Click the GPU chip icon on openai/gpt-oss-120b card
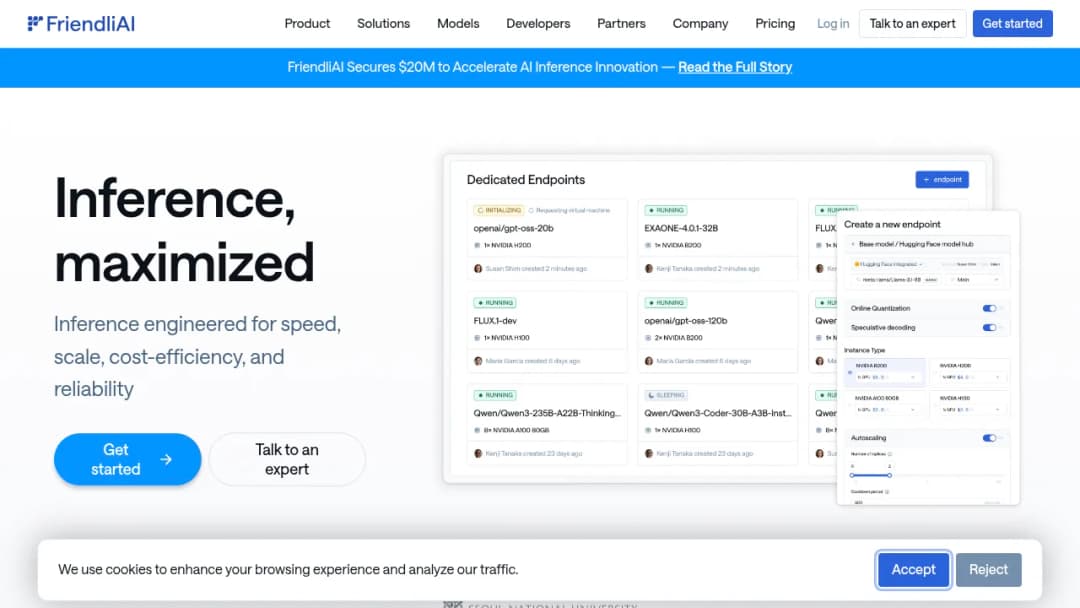The image size is (1080, 608). [x=647, y=337]
